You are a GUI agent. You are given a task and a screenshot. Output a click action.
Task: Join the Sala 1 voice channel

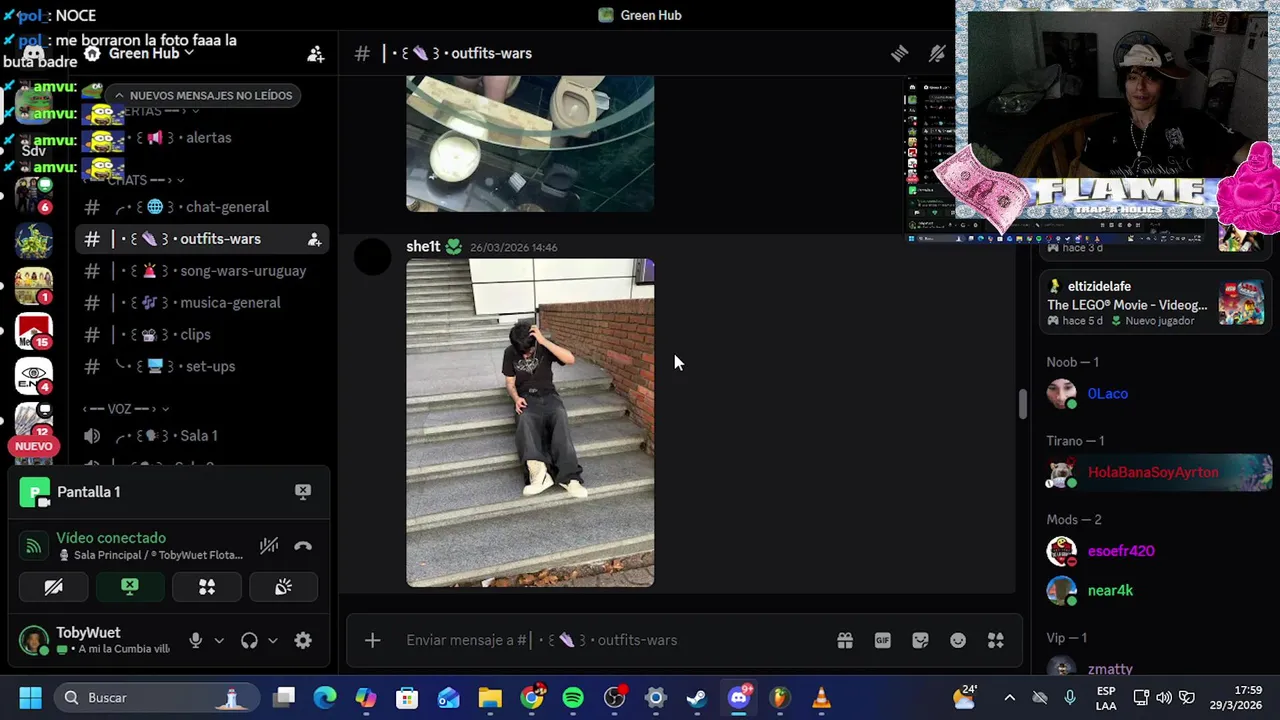(204, 436)
